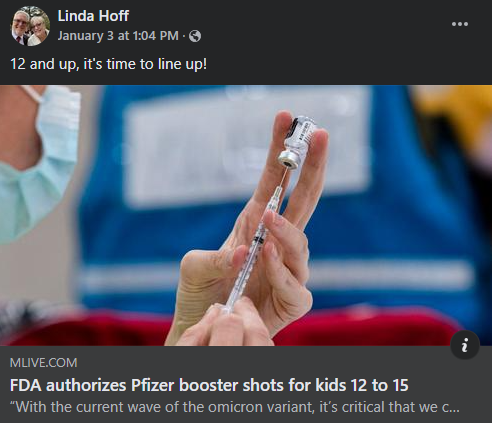Open the three-dots post options menu
The image size is (492, 423).
pos(460,24)
